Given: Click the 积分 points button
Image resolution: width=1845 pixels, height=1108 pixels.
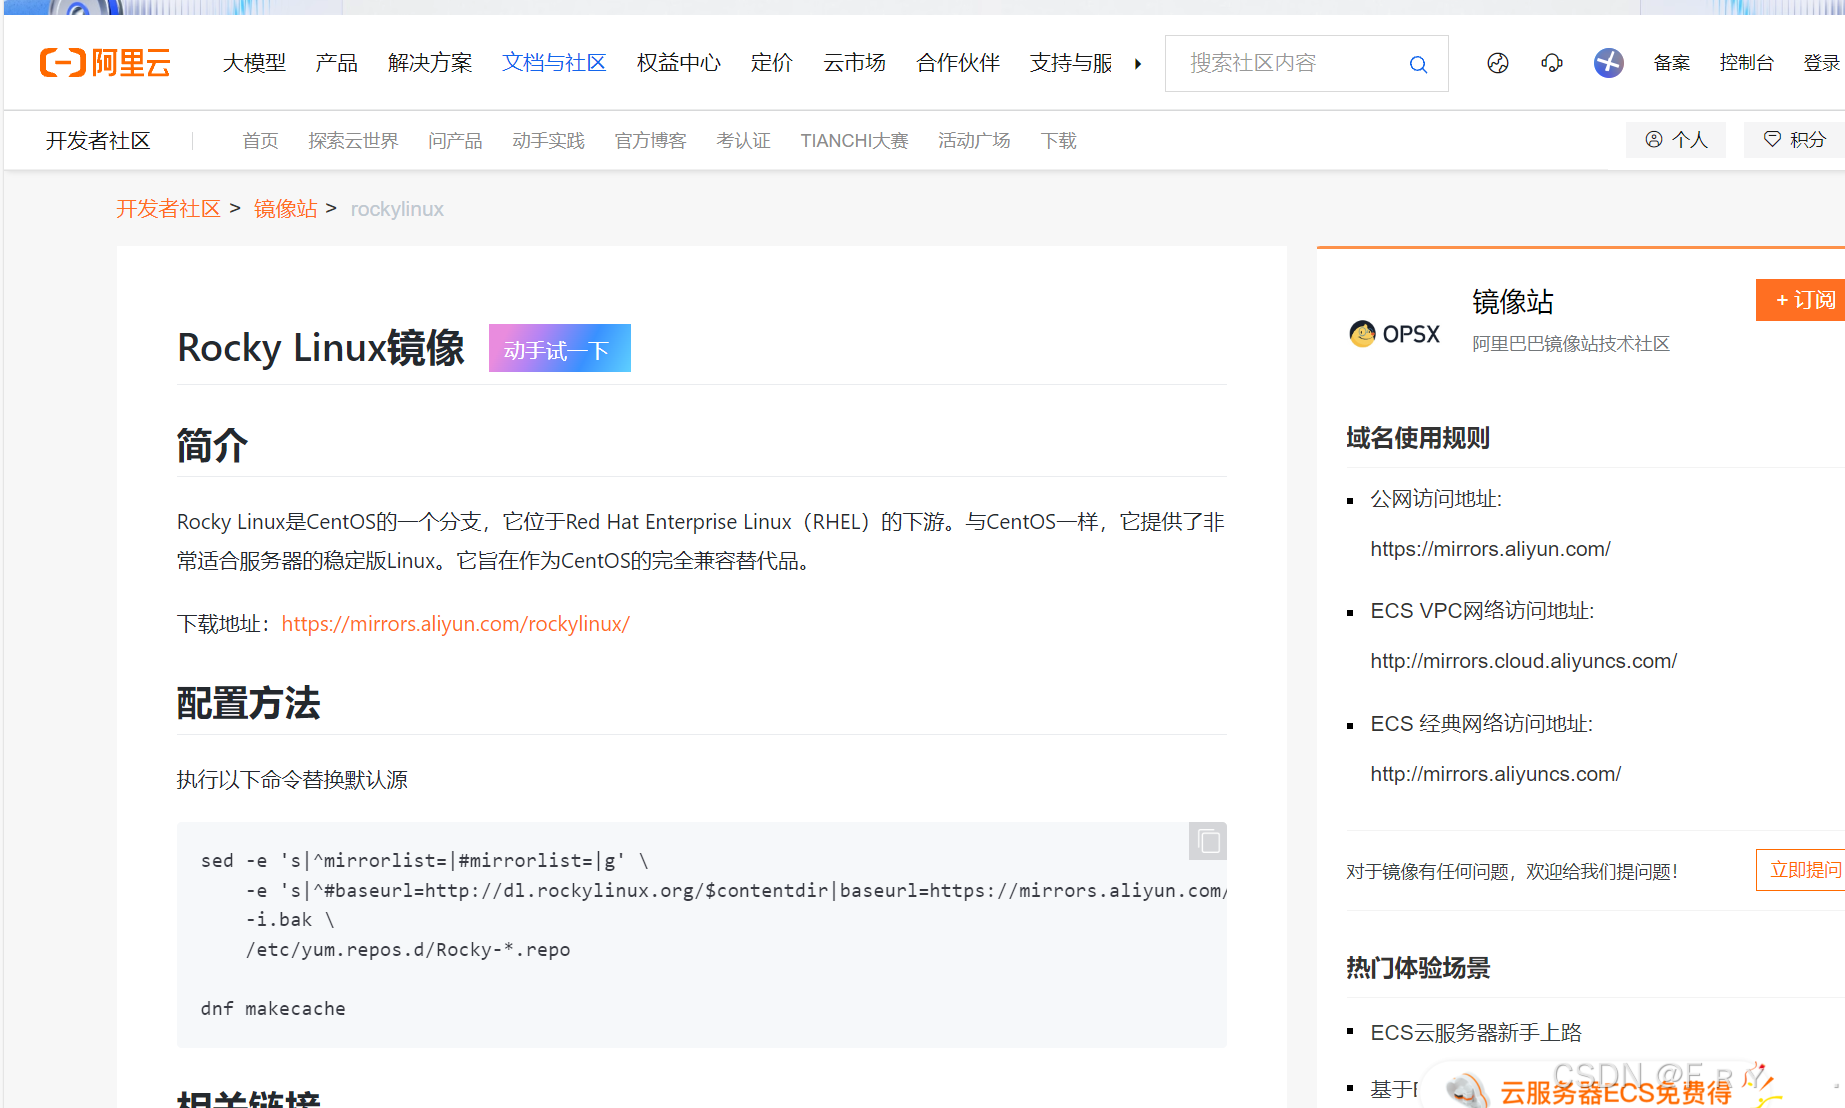Looking at the screenshot, I should point(1794,140).
